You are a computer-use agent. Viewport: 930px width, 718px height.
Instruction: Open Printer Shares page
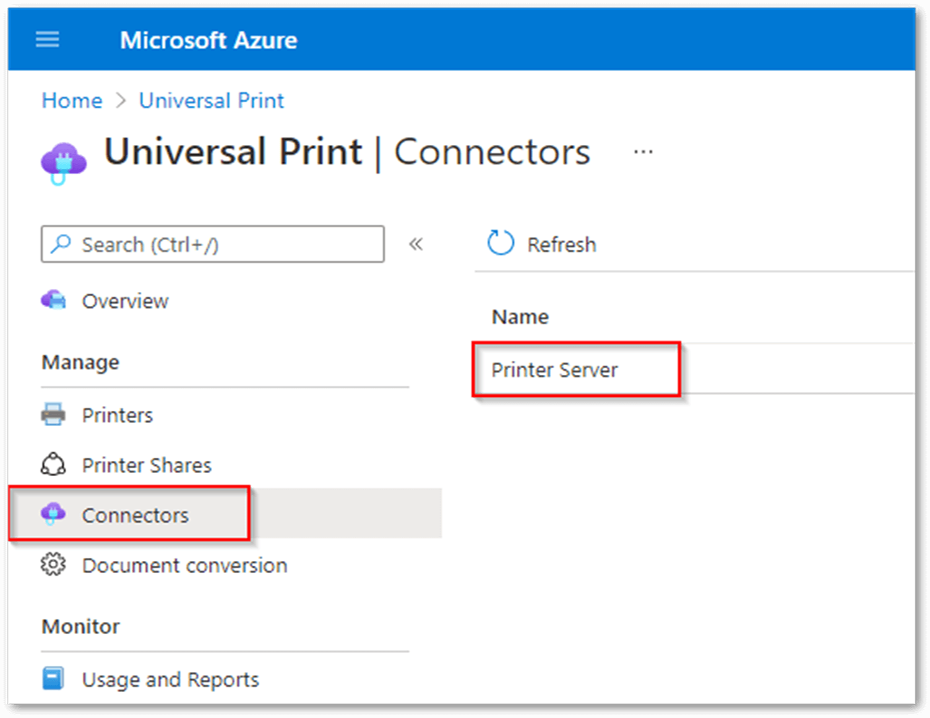pos(146,465)
